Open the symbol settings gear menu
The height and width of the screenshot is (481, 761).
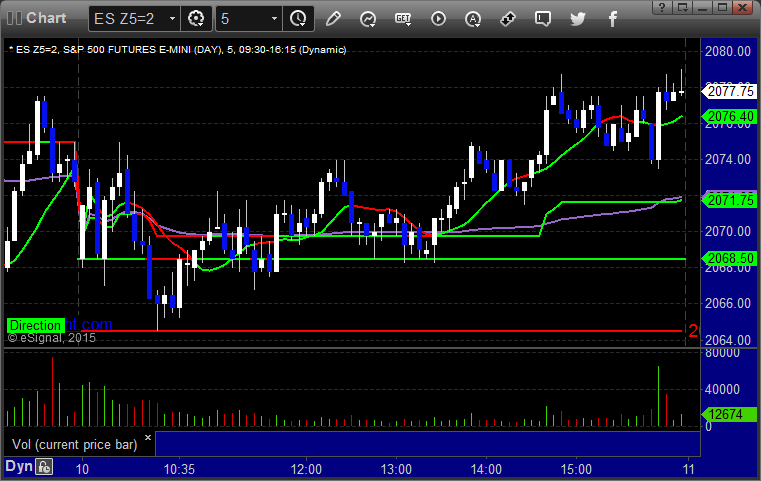196,19
